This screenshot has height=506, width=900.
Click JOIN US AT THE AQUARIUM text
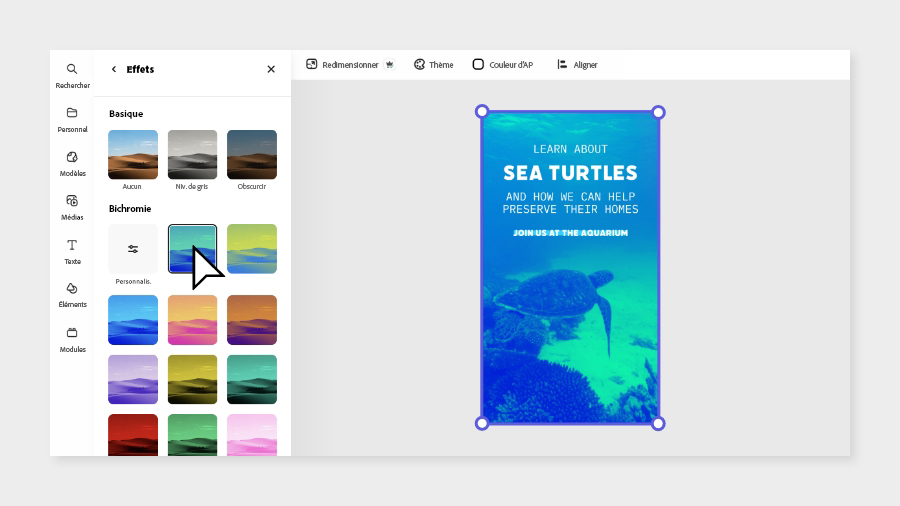click(x=570, y=233)
